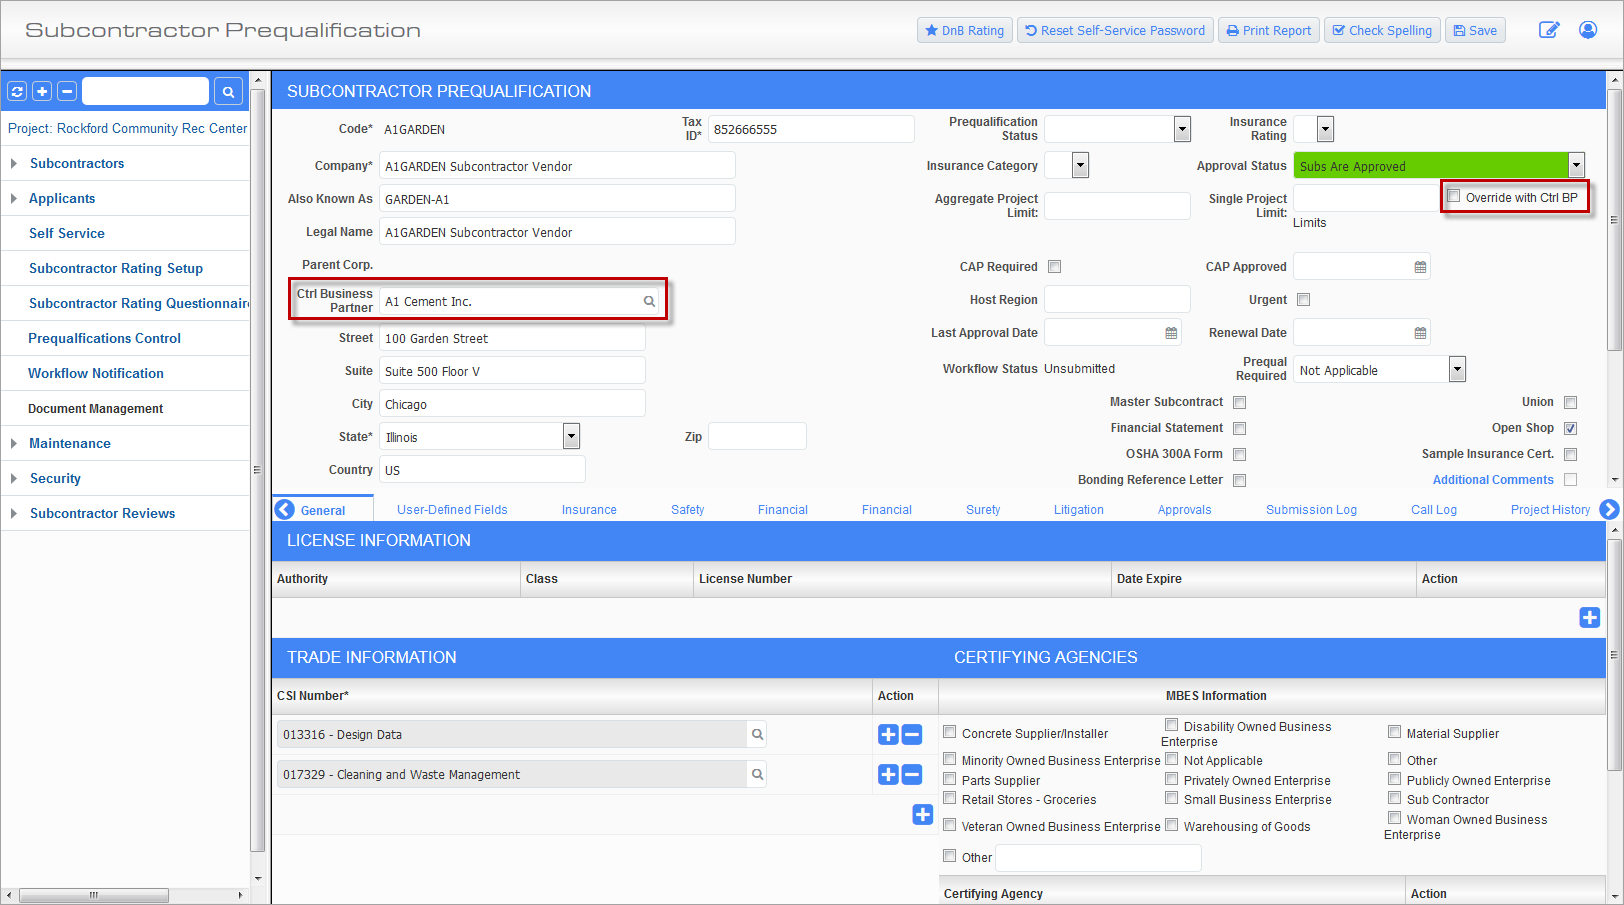Remove the Design Data trade row
The height and width of the screenshot is (905, 1624).
coord(912,734)
